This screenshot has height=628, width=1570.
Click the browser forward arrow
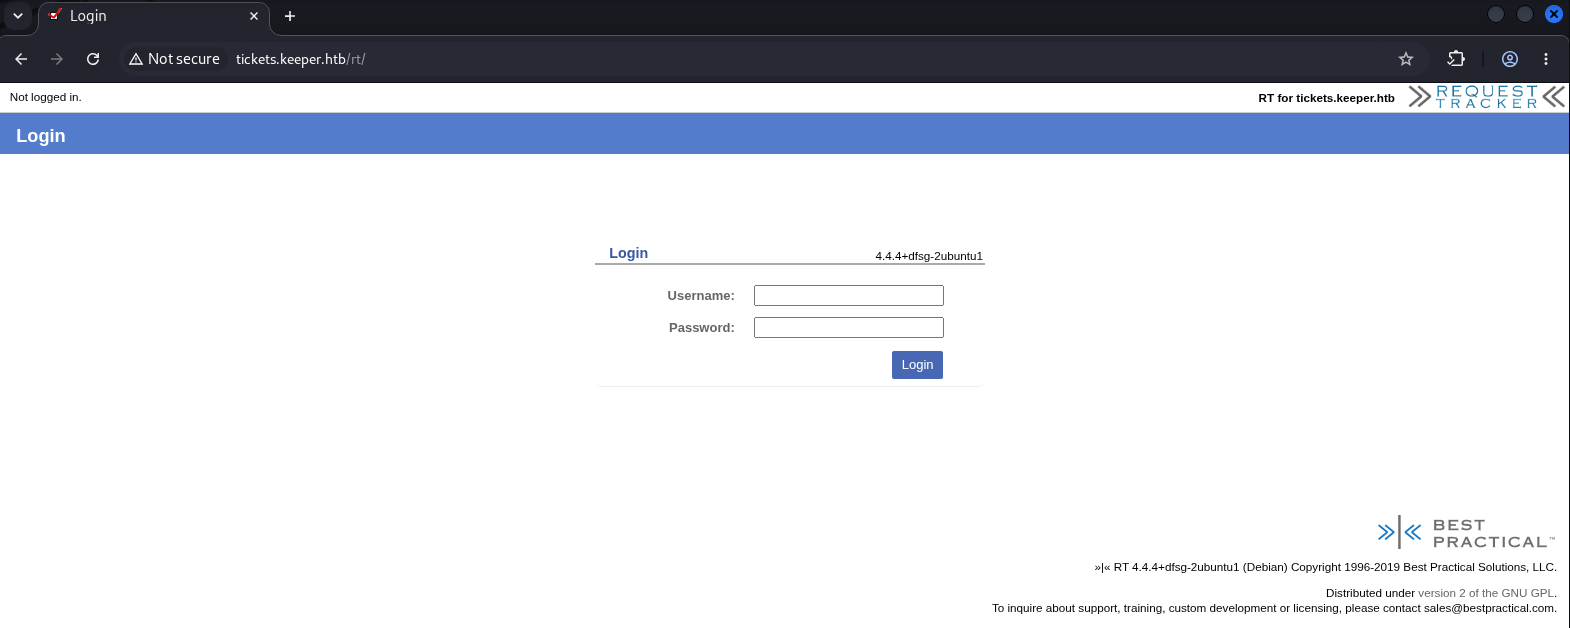tap(57, 59)
